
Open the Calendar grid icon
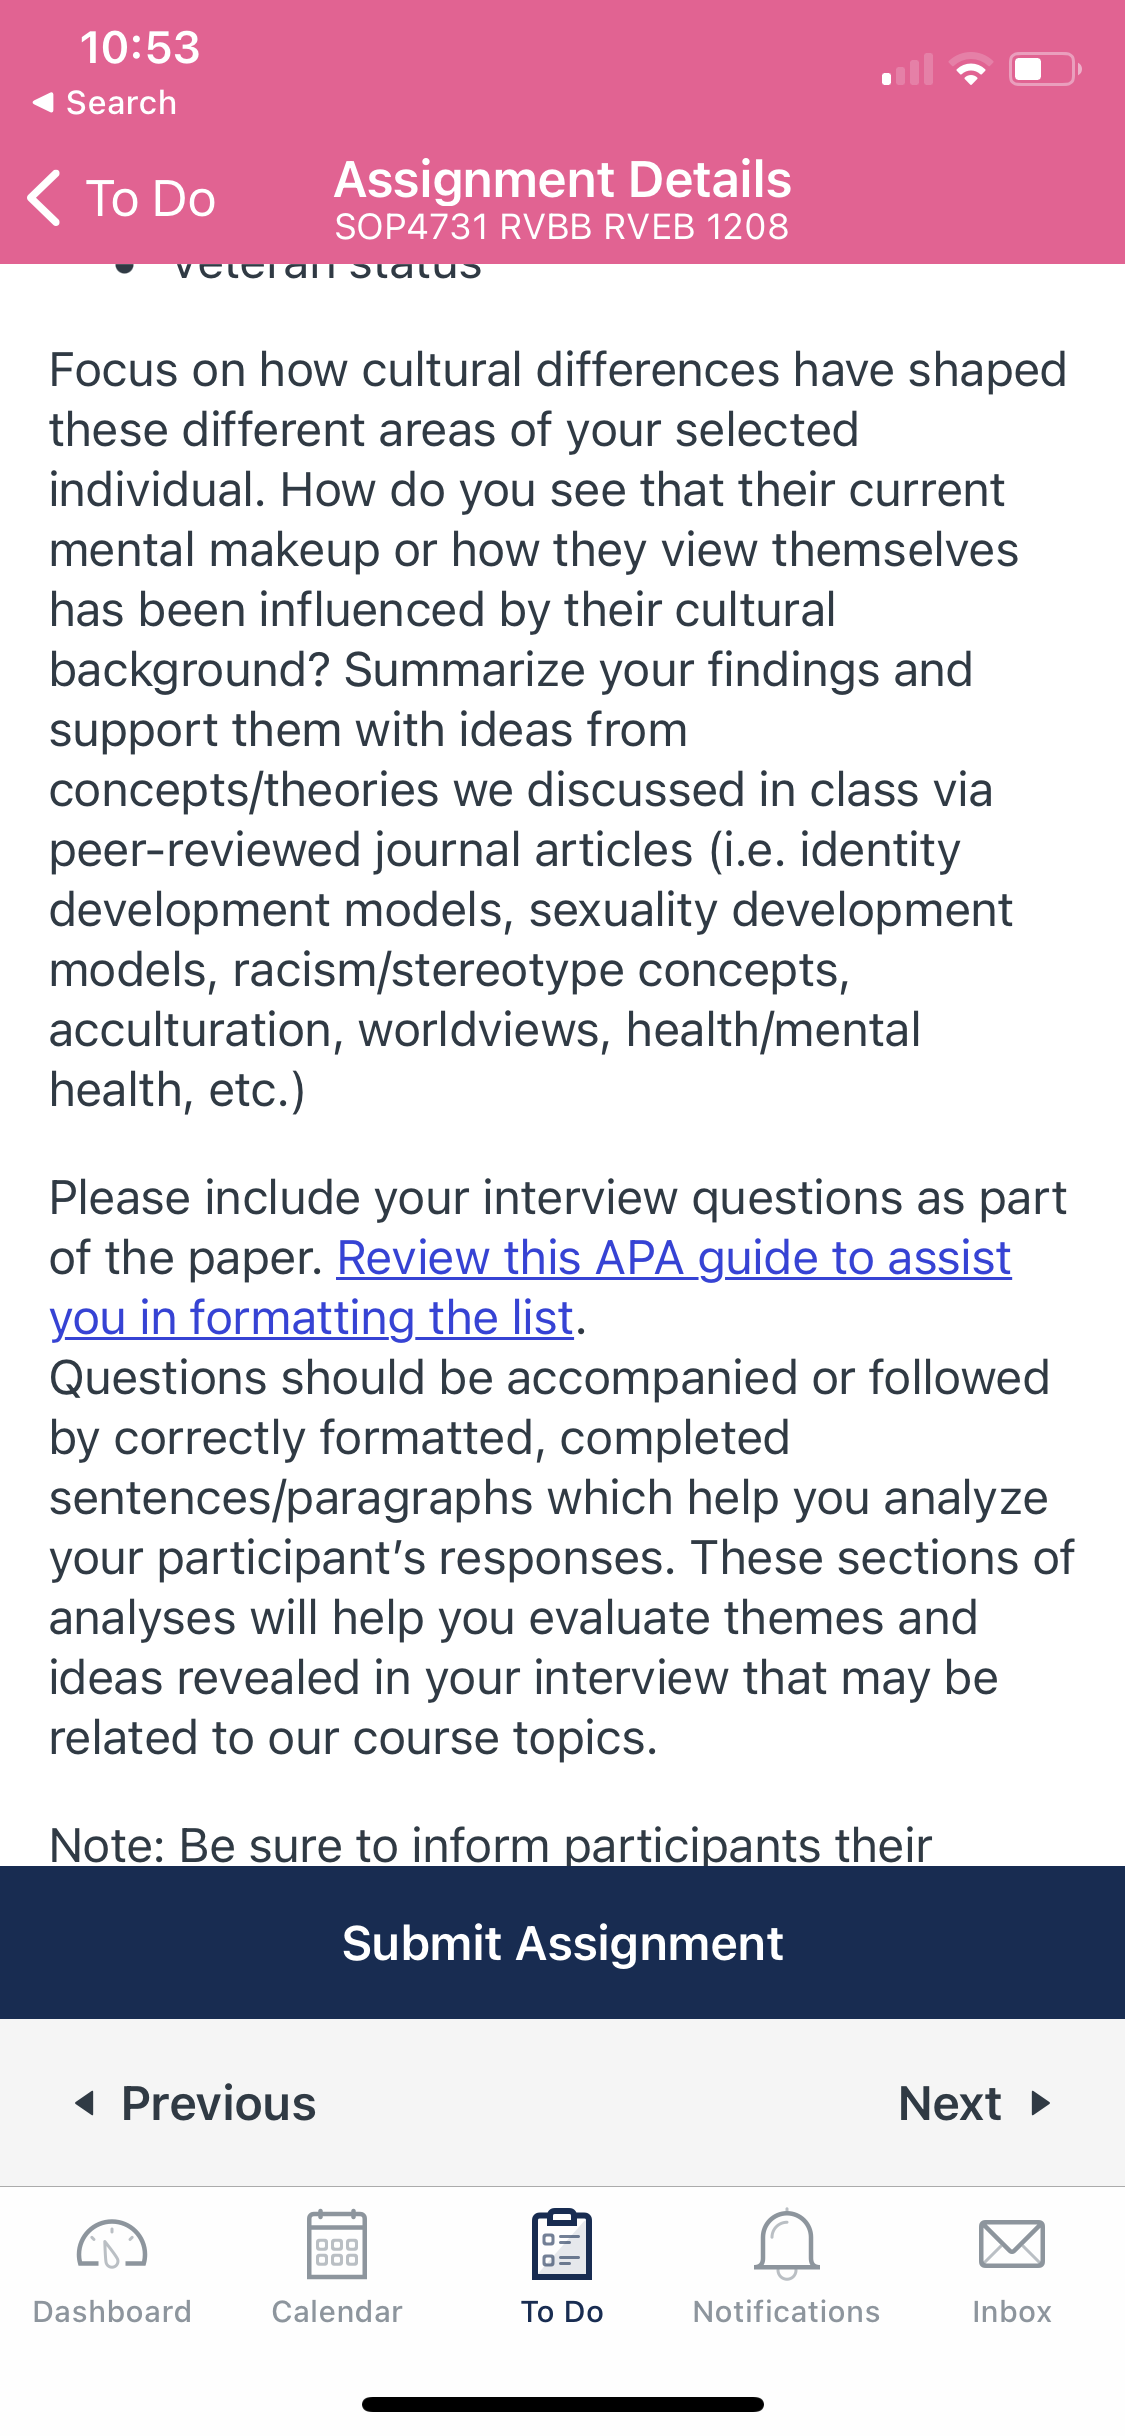pyautogui.click(x=337, y=2244)
